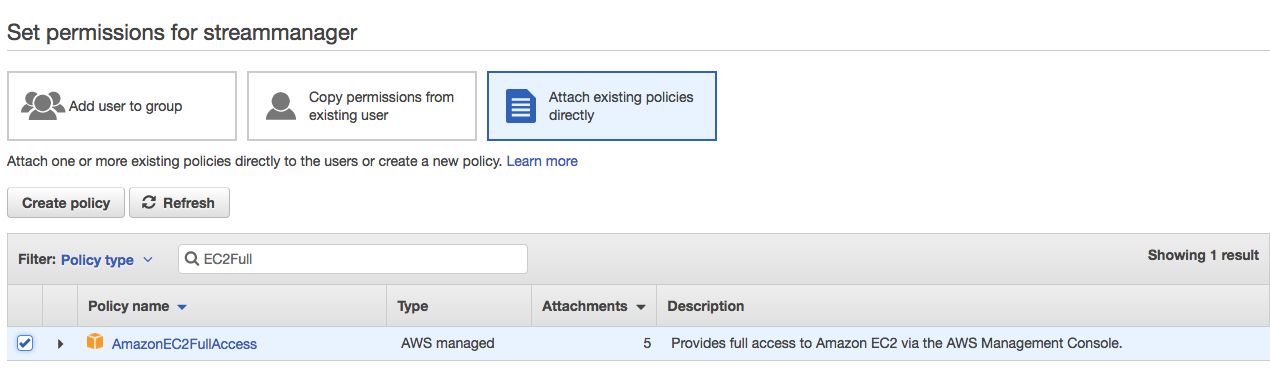Click the 'Provides full access to Amazon EC2' description
Viewport: 1270px width, 369px height.
897,343
